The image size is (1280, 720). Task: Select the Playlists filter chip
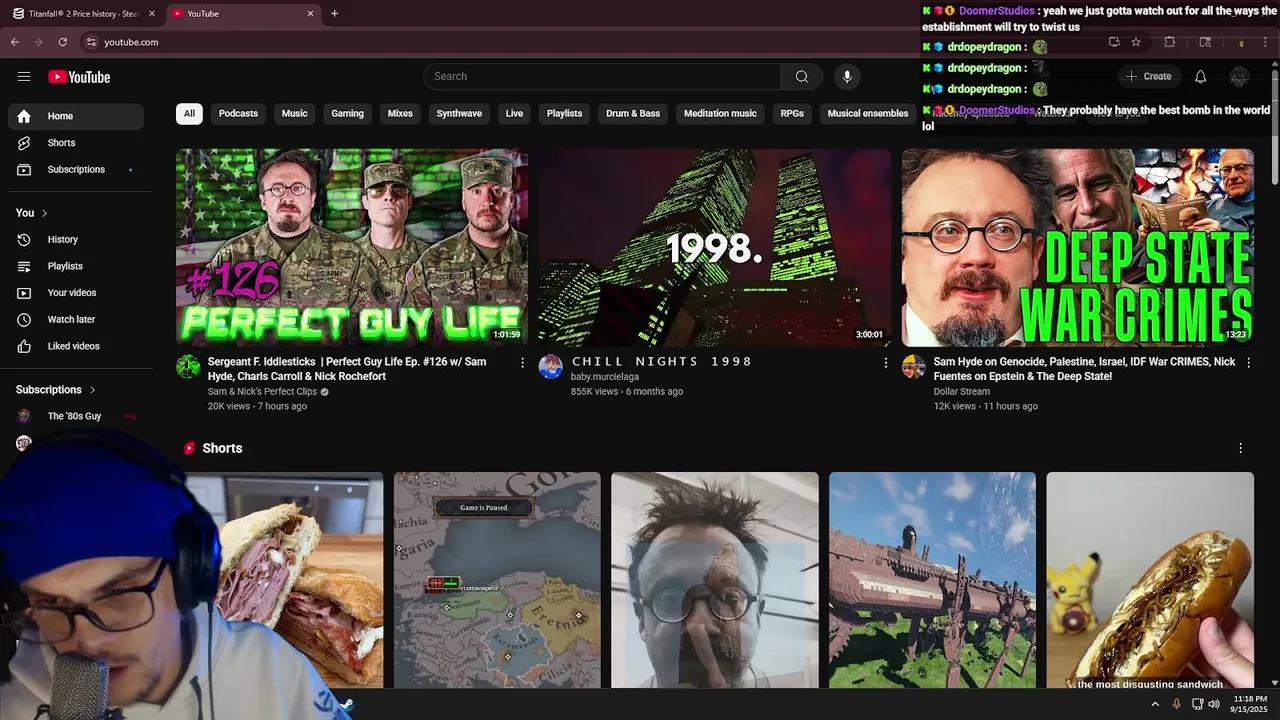(x=564, y=114)
